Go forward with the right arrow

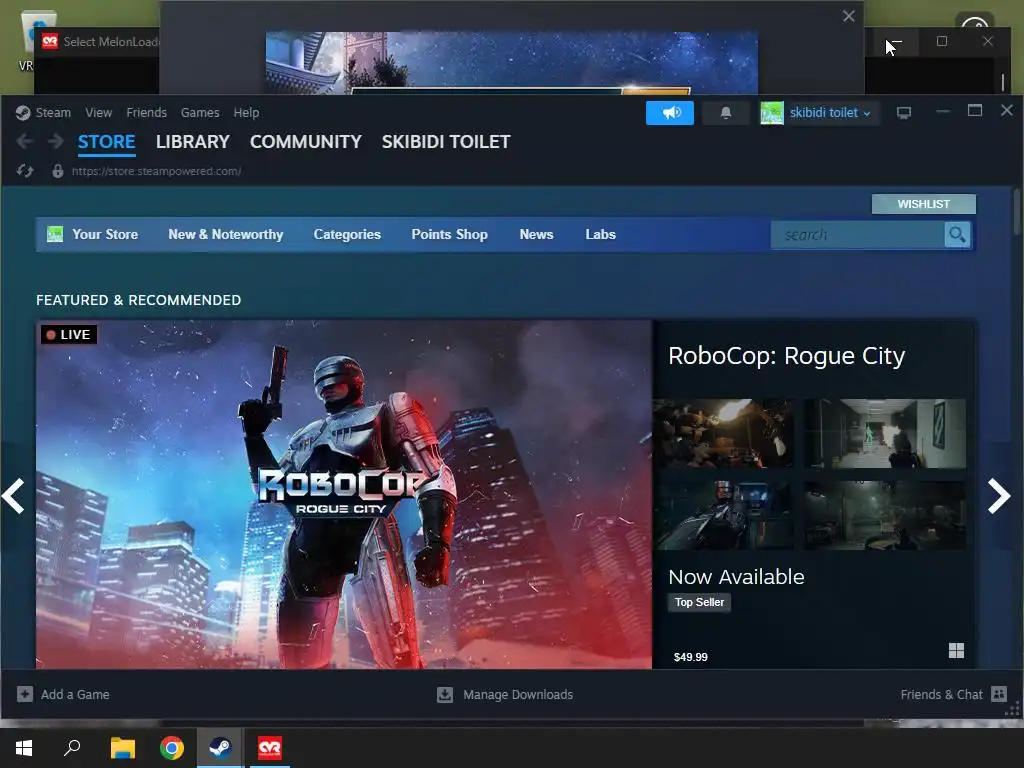click(56, 141)
